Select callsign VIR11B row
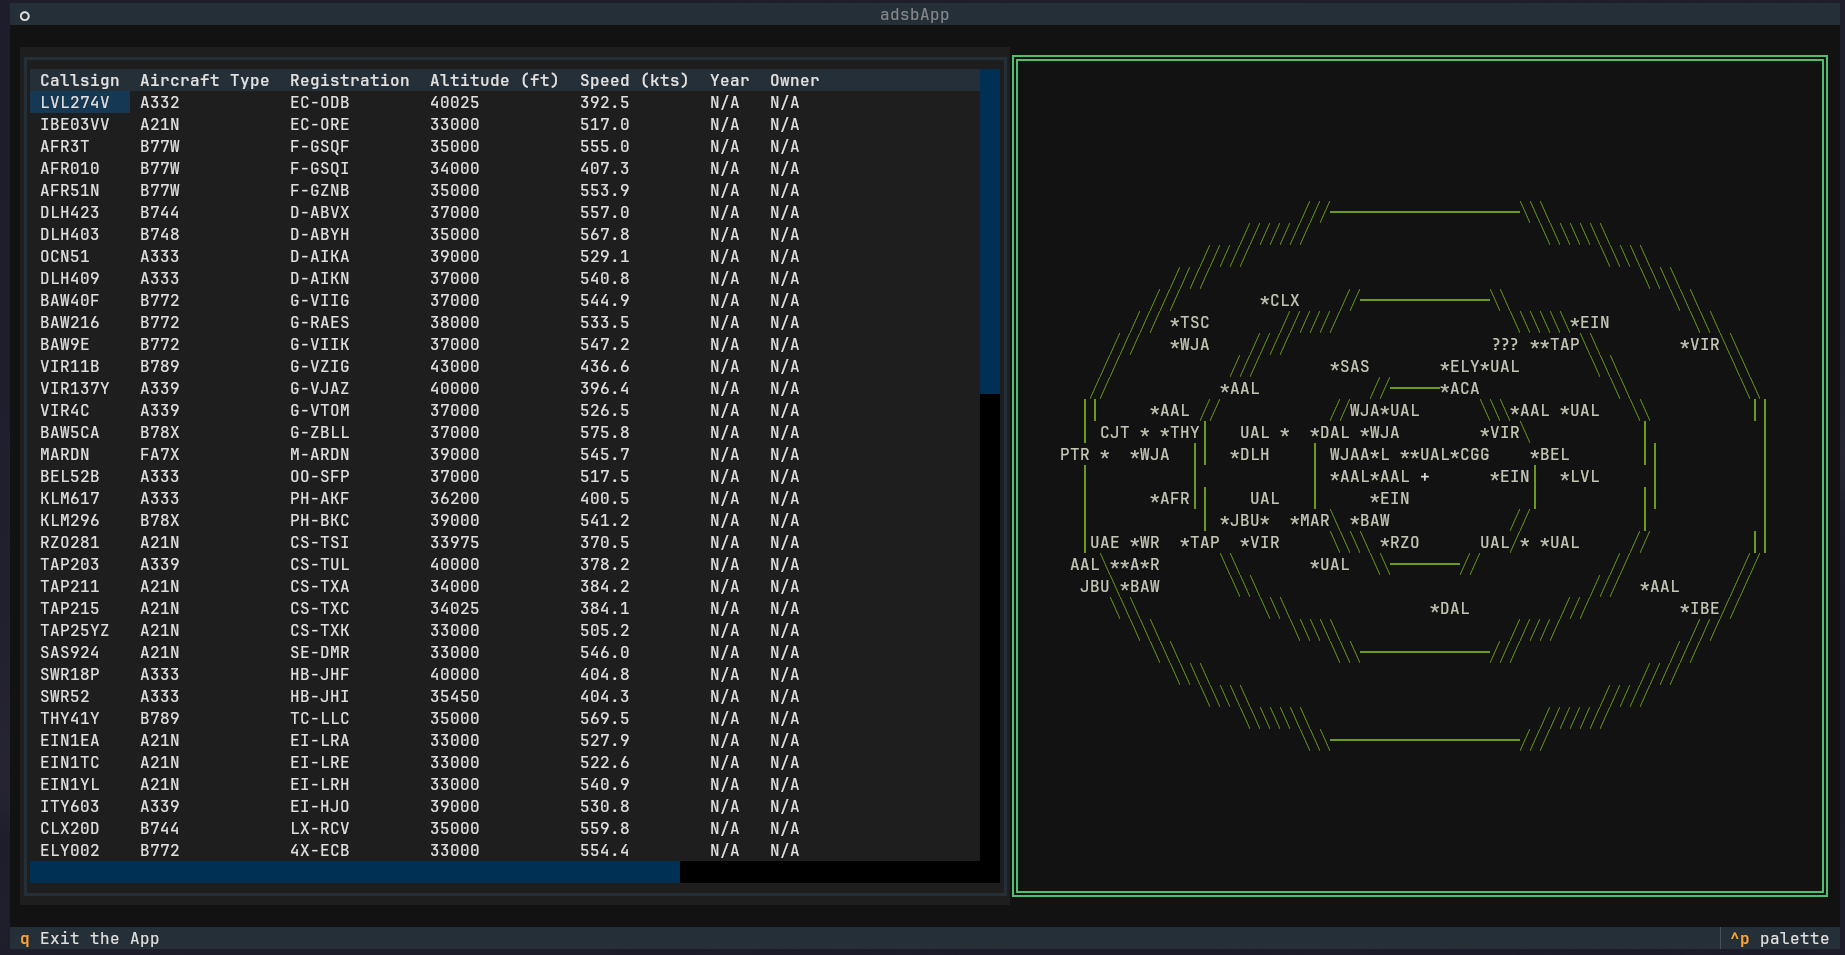This screenshot has height=955, width=1845. [505, 366]
